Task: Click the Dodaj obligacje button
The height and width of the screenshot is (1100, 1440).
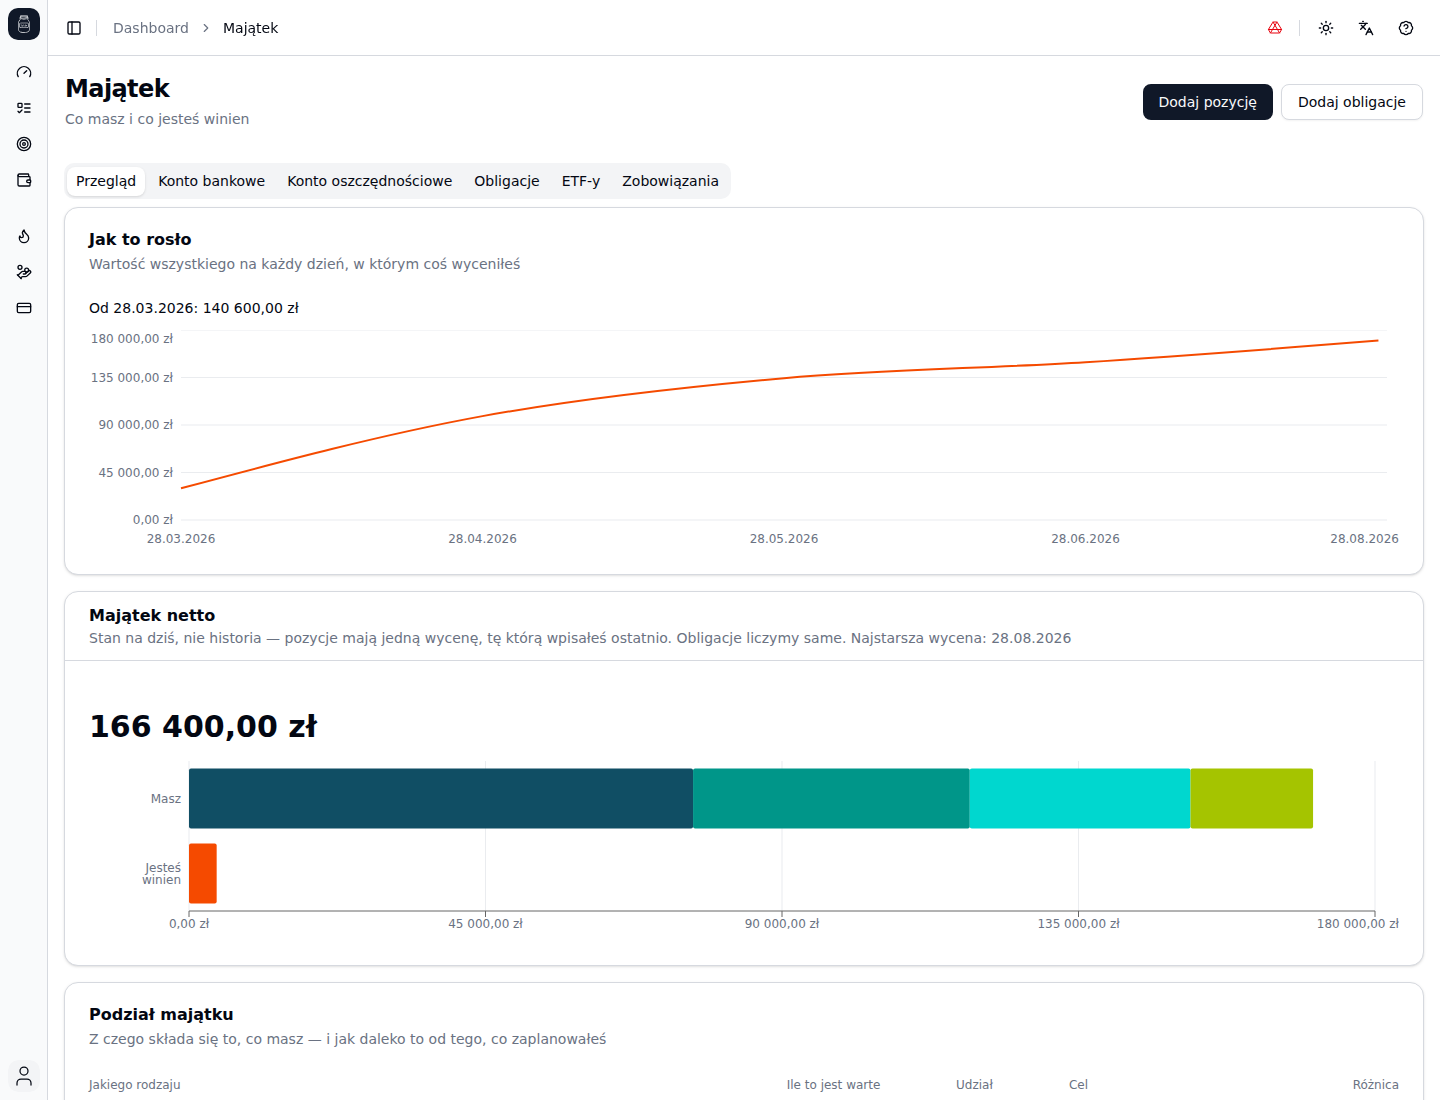Action: [1352, 102]
